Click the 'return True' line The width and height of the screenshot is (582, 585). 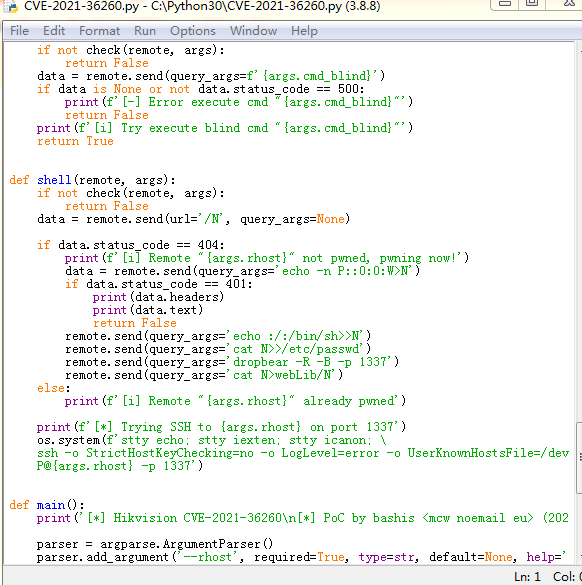click(x=75, y=141)
